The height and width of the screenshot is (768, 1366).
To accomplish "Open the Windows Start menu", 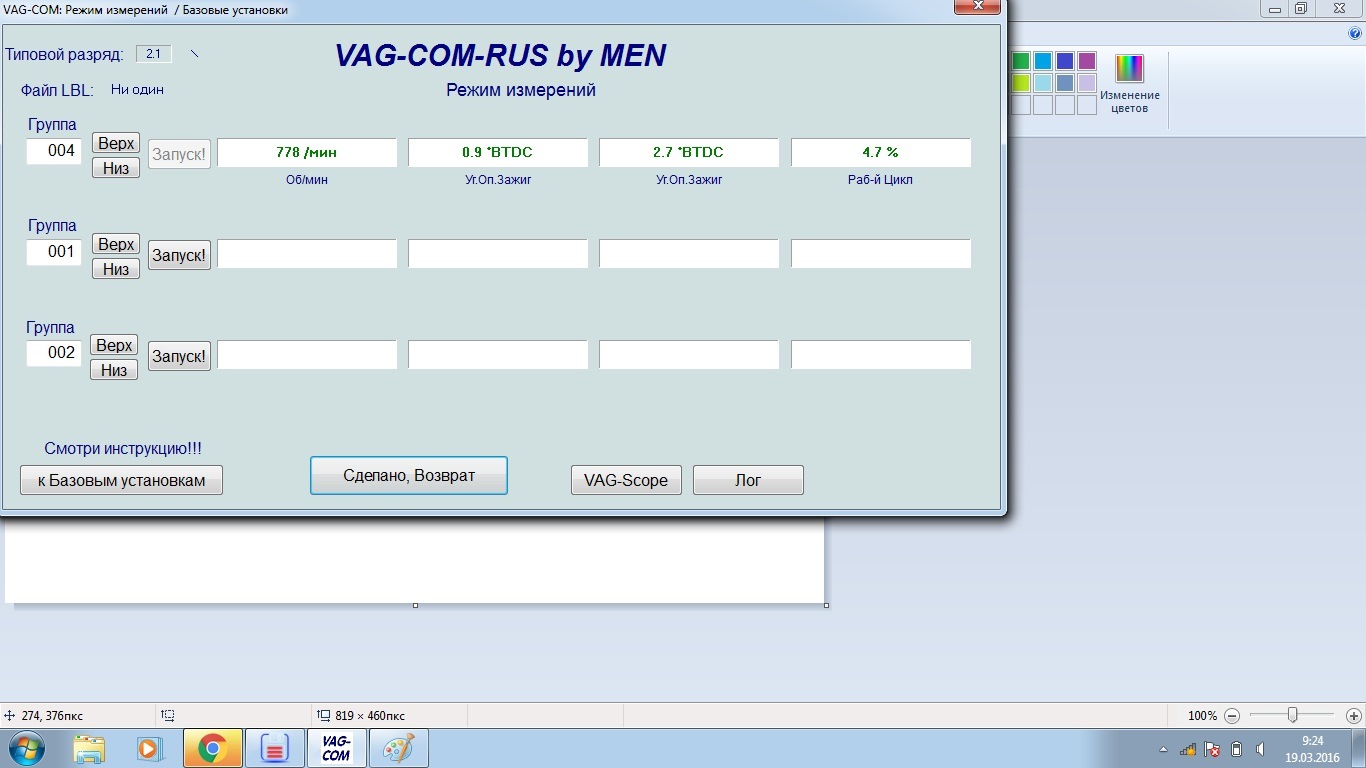I will [28, 748].
